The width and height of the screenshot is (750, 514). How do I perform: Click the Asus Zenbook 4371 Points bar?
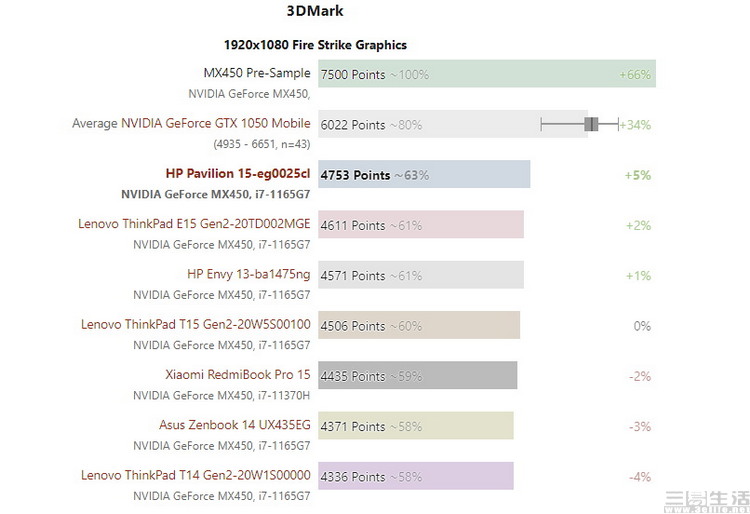click(415, 426)
